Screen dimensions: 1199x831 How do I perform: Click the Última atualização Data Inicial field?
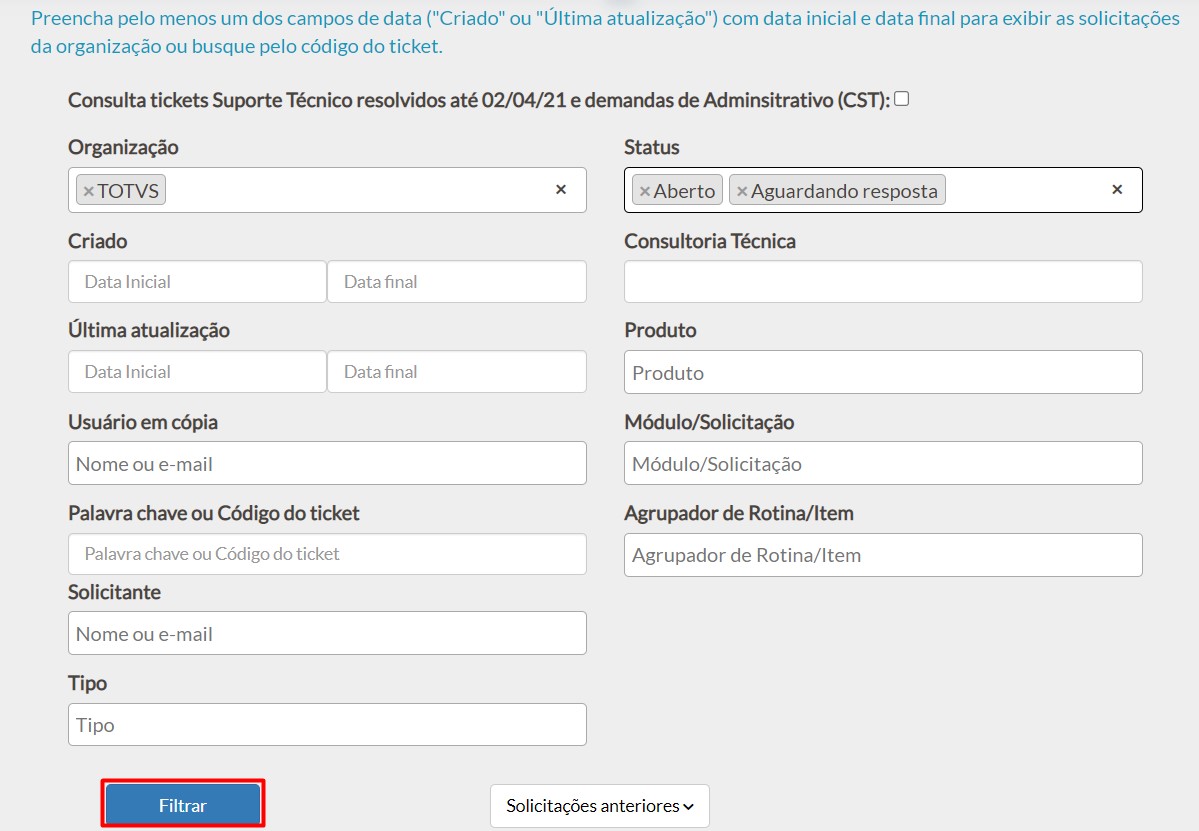[x=197, y=372]
